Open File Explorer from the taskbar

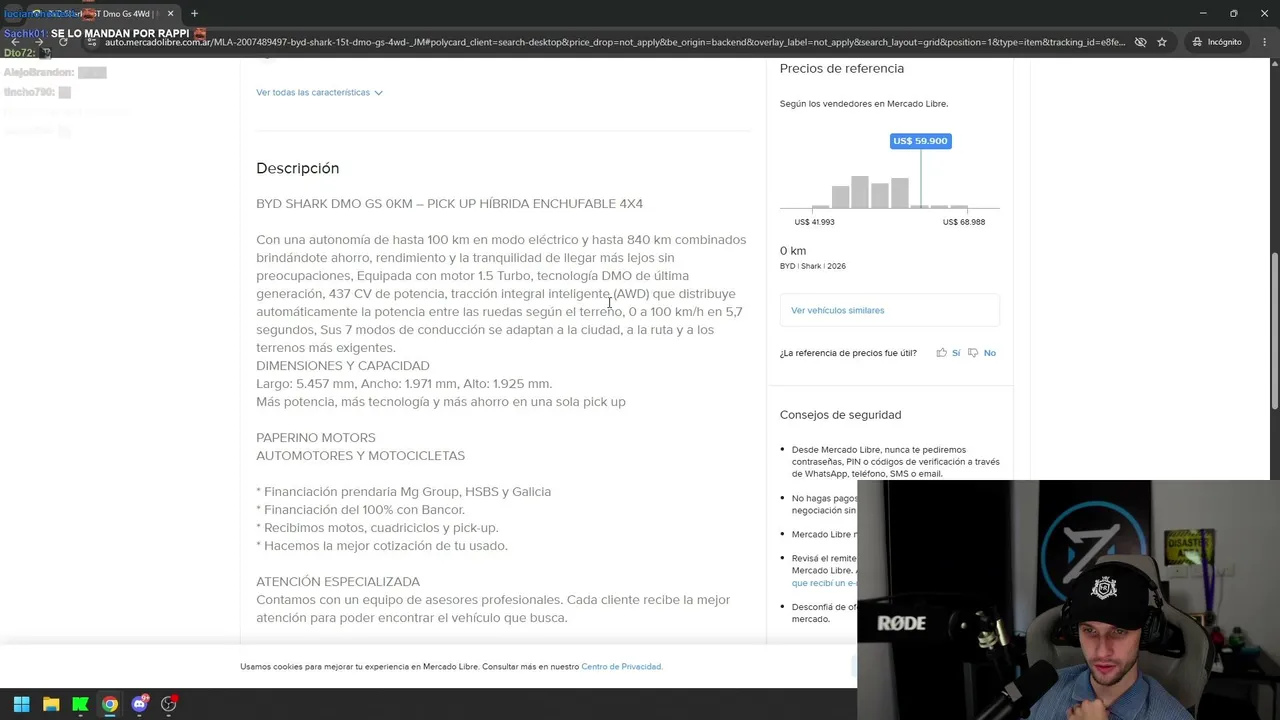click(51, 704)
